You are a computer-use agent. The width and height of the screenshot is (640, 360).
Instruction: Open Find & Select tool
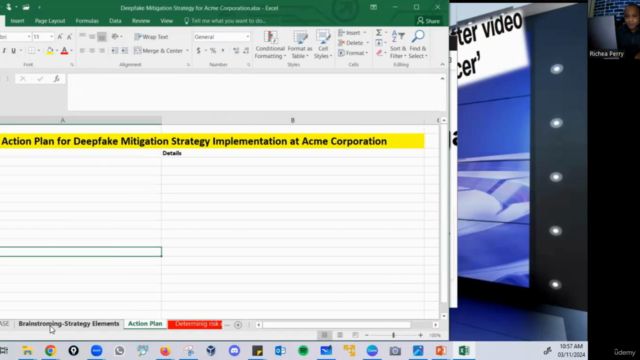pyautogui.click(x=418, y=44)
